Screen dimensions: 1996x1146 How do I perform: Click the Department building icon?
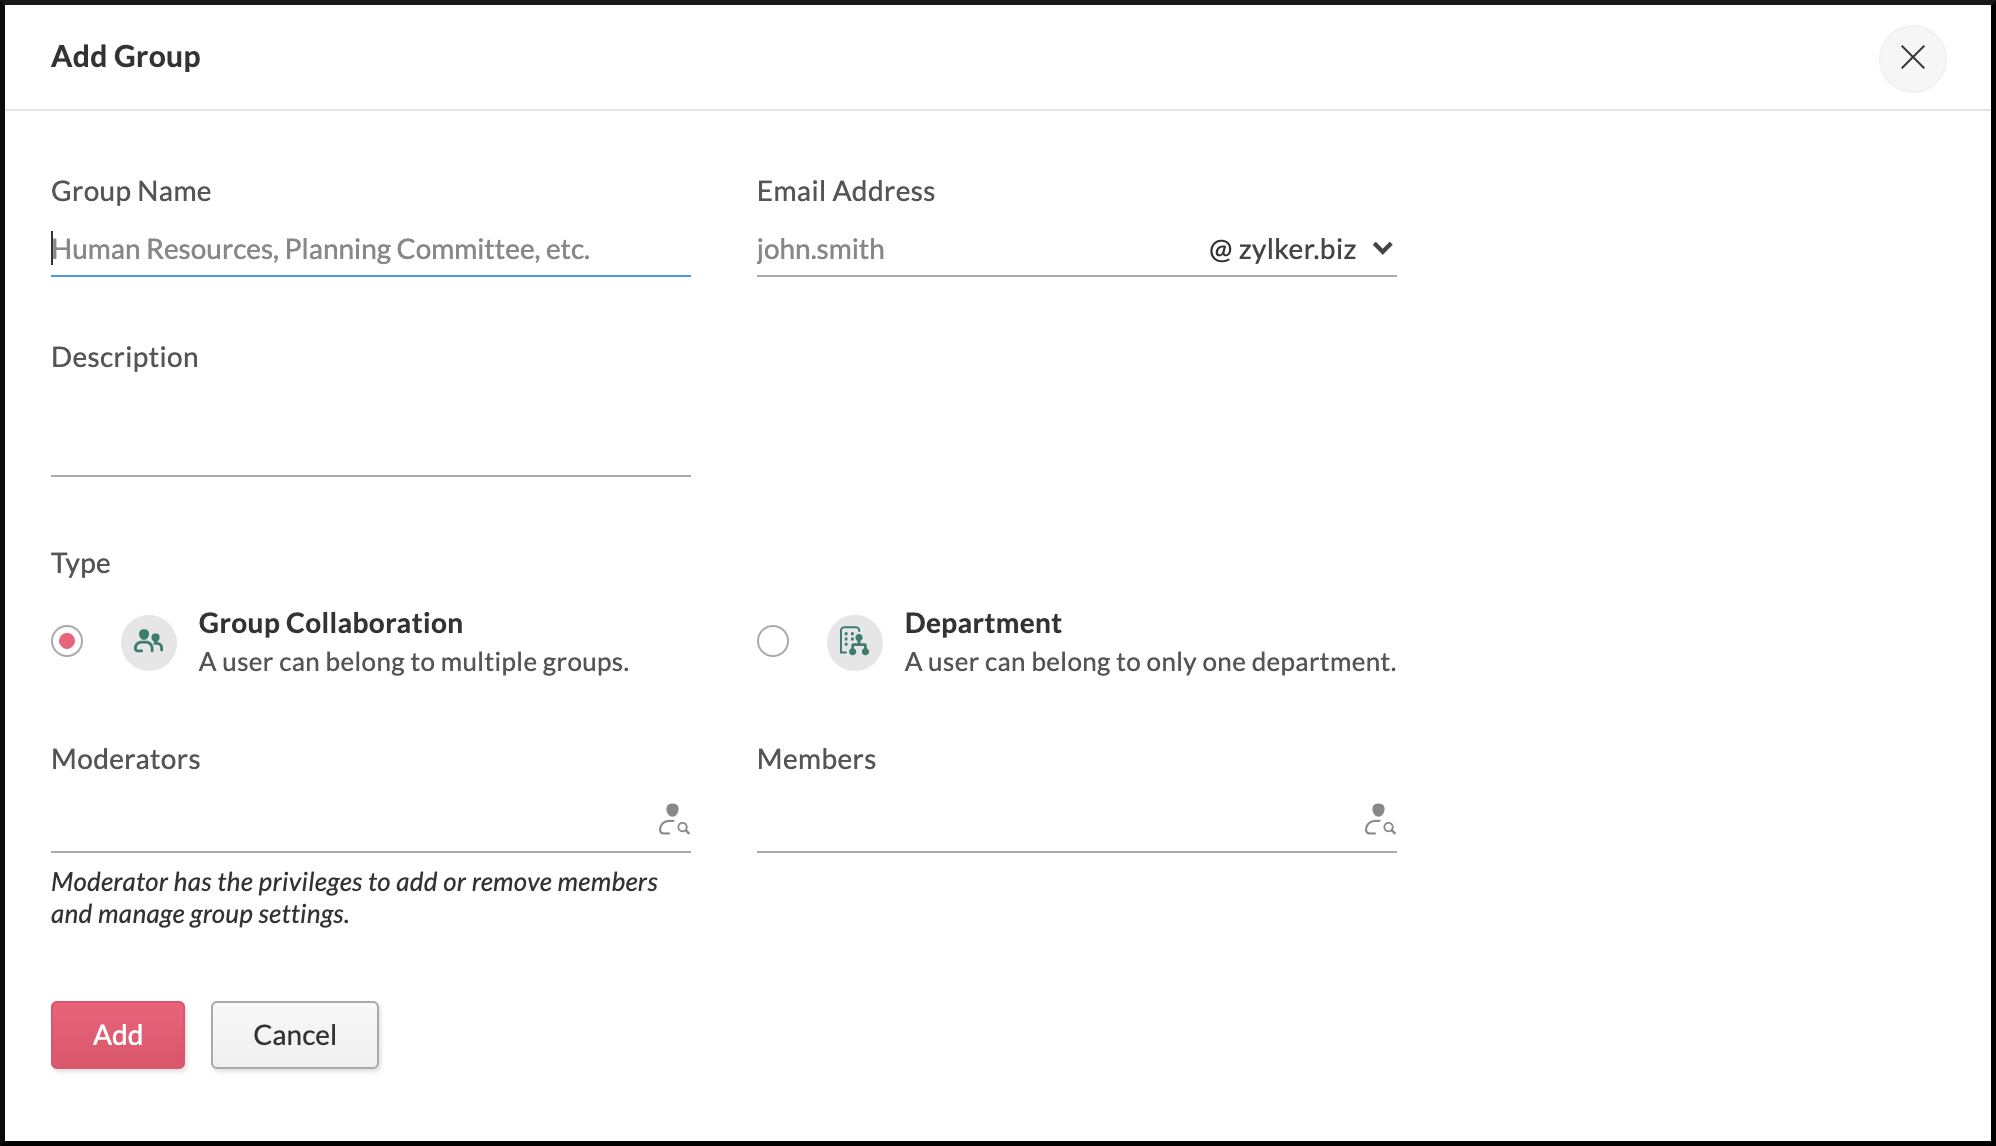click(854, 642)
